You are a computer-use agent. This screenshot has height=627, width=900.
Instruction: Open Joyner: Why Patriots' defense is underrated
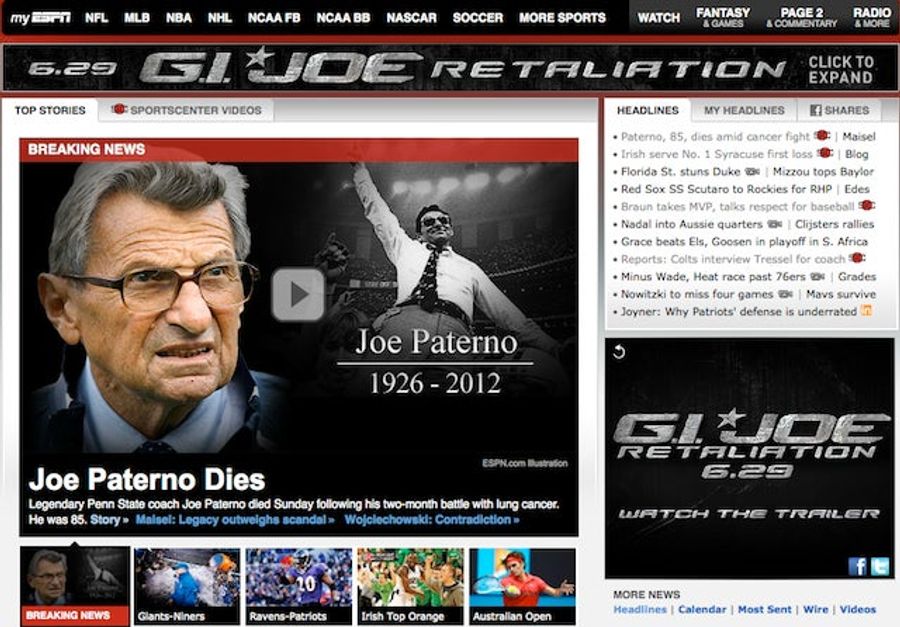point(739,312)
